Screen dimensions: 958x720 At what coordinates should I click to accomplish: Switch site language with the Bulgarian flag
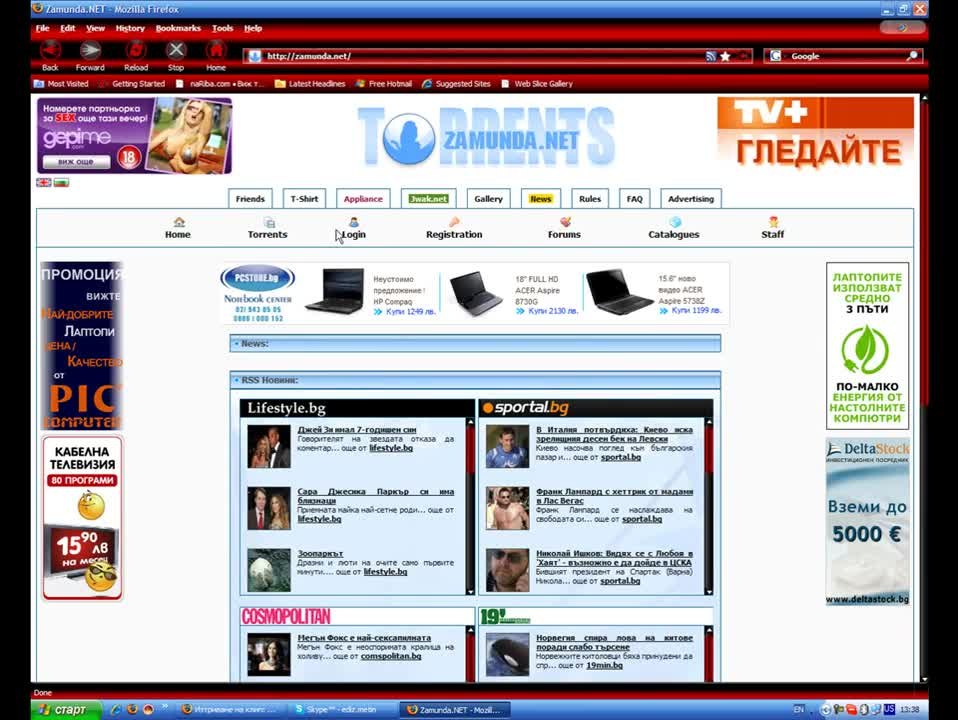61,182
